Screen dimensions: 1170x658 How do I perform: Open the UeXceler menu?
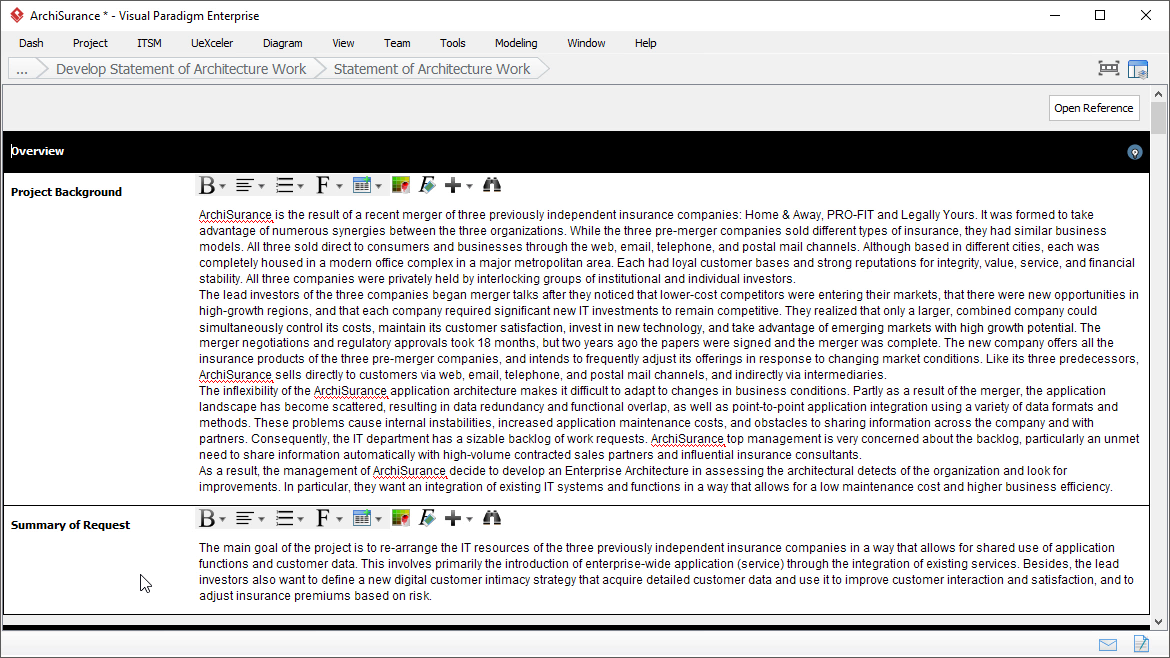coord(212,43)
